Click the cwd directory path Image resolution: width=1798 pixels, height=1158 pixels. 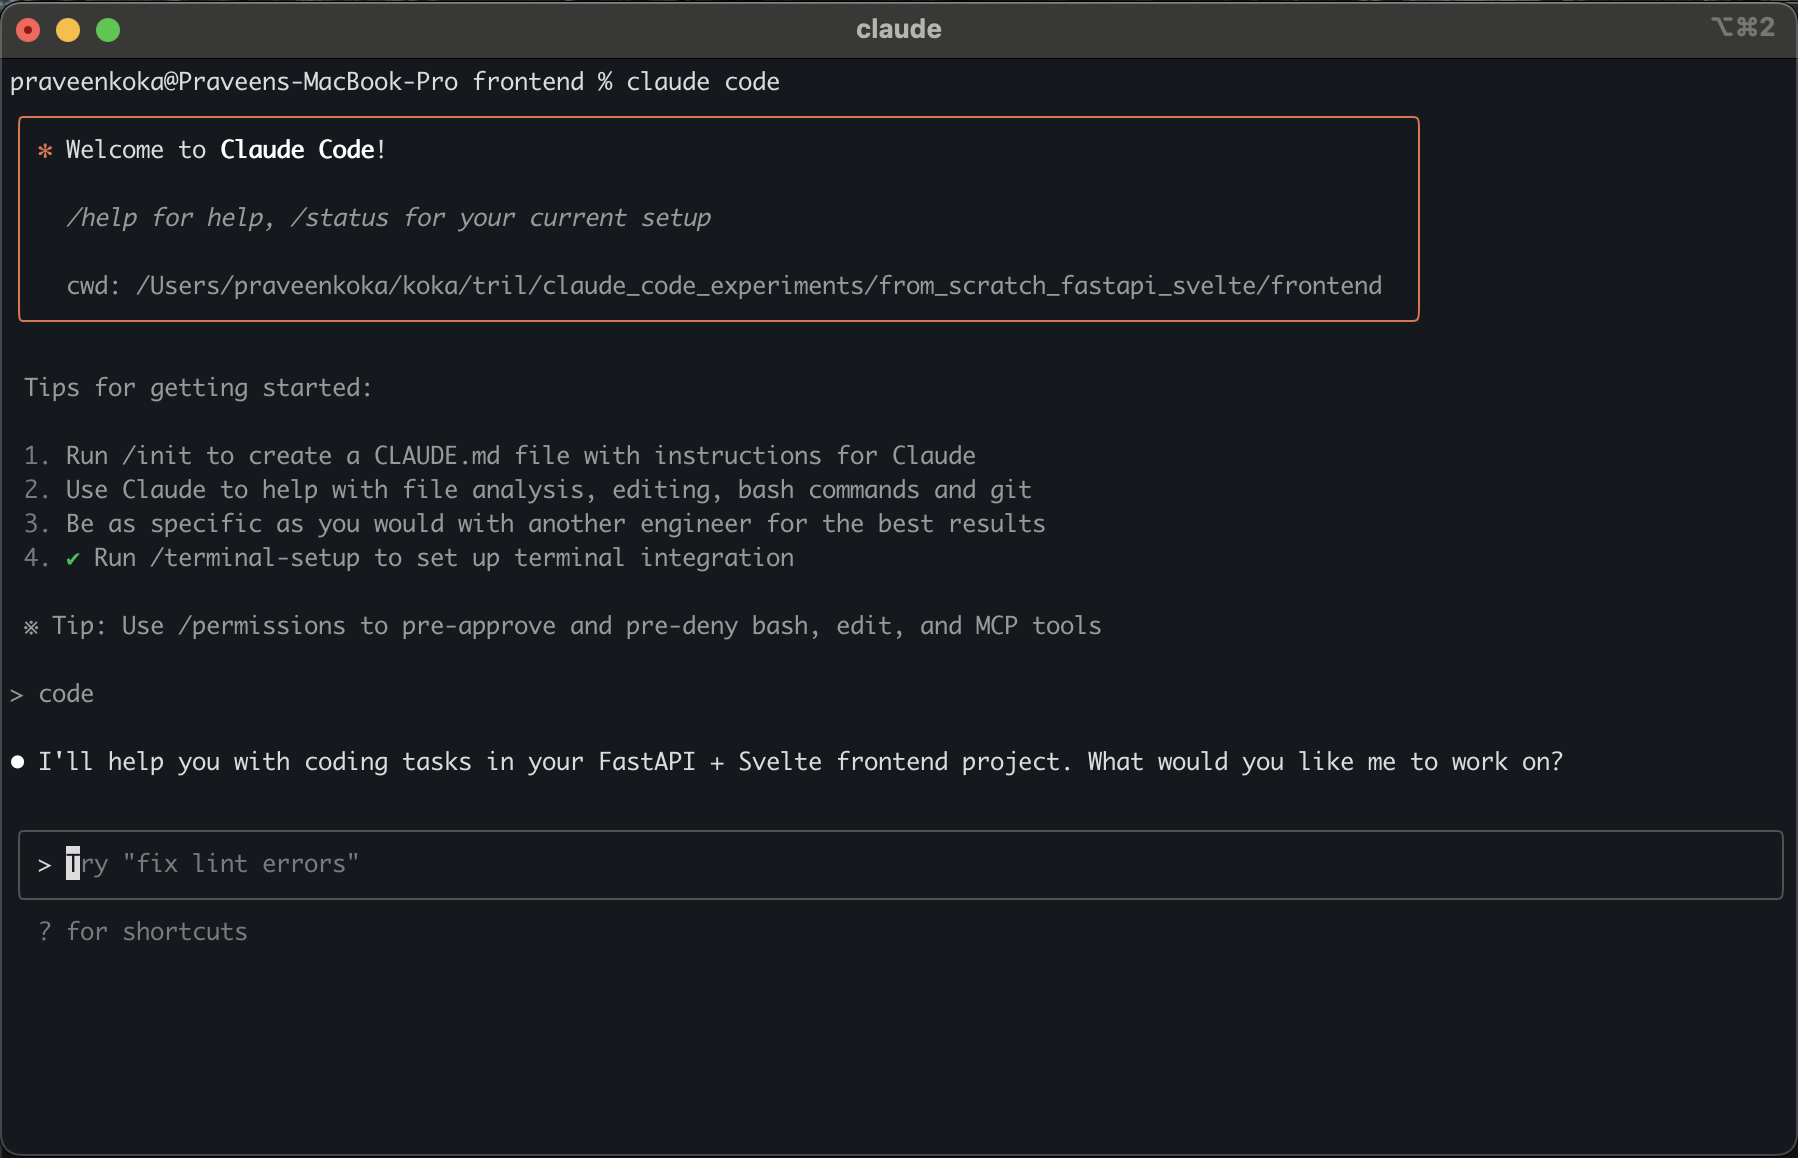[758, 286]
